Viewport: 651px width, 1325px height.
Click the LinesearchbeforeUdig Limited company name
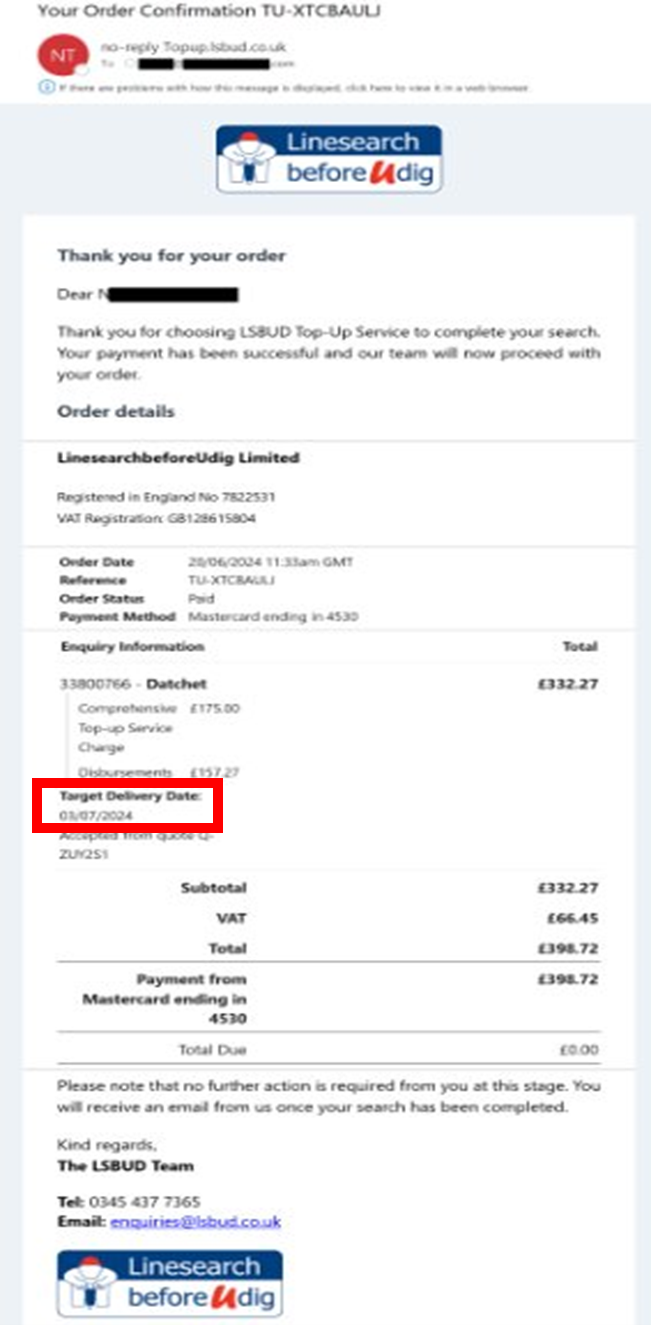tap(178, 458)
